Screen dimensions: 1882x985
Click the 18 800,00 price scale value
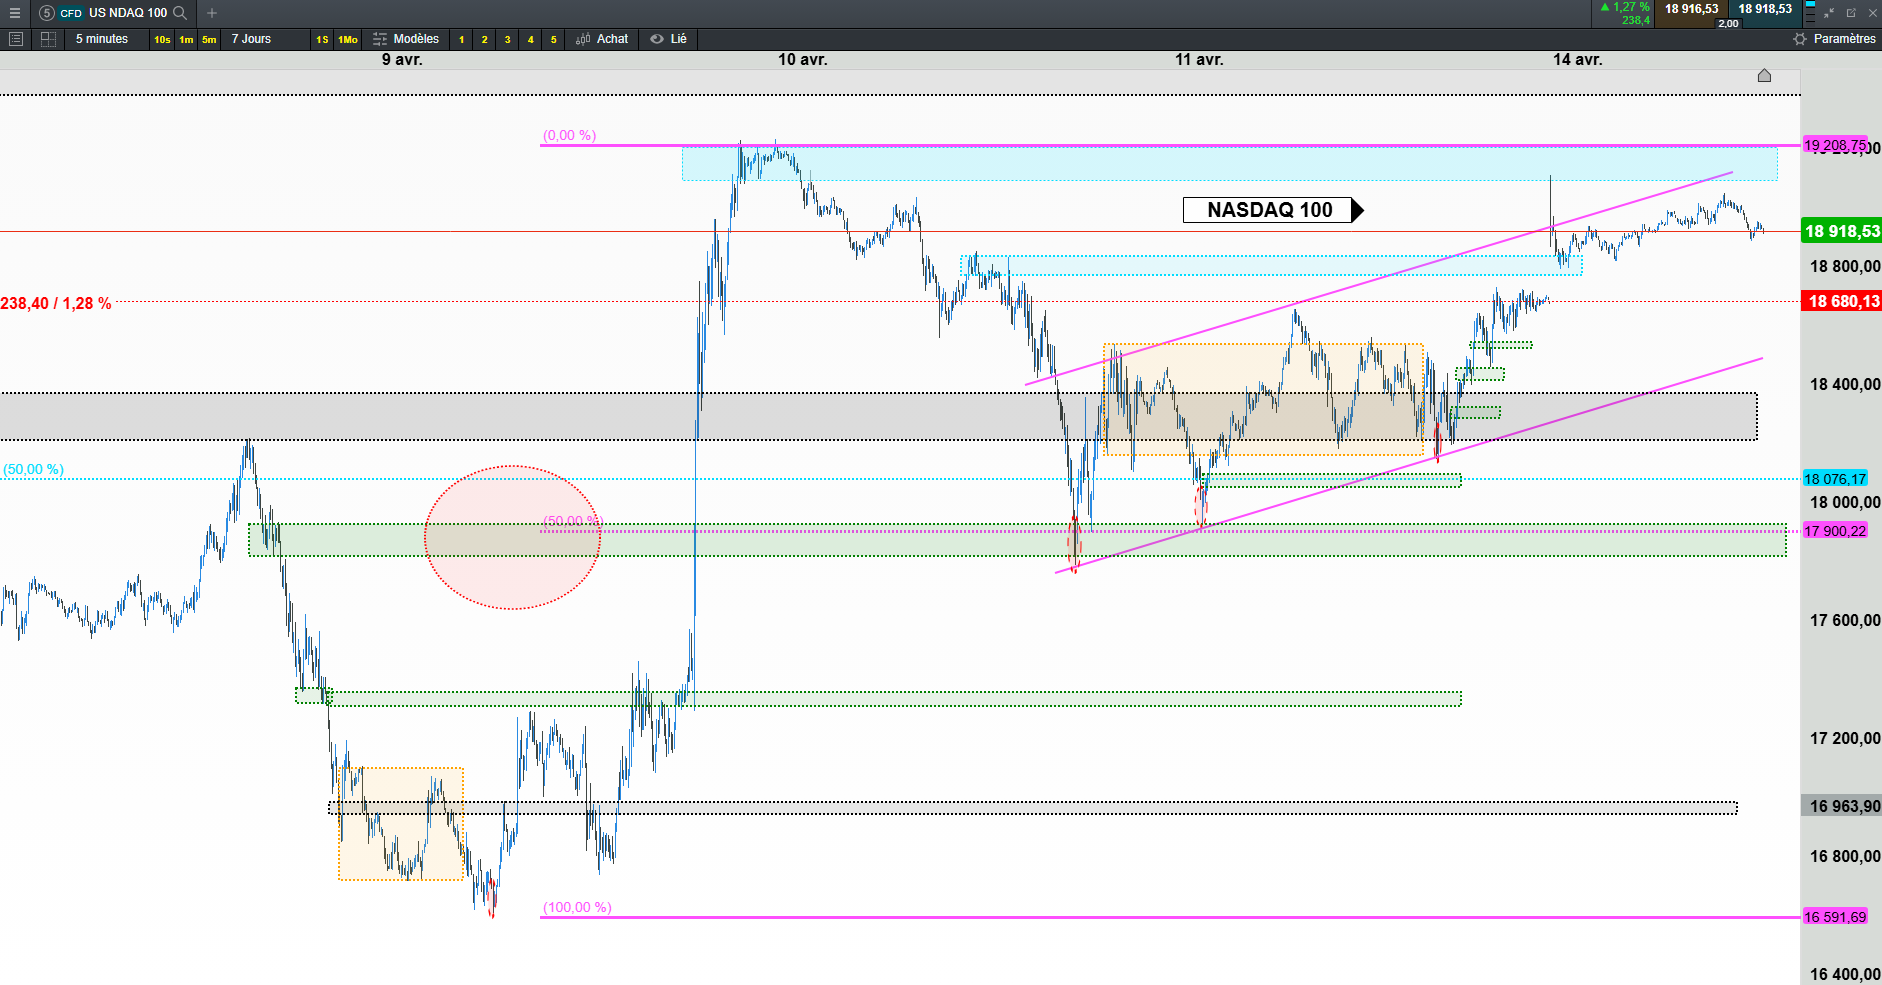tap(1845, 266)
